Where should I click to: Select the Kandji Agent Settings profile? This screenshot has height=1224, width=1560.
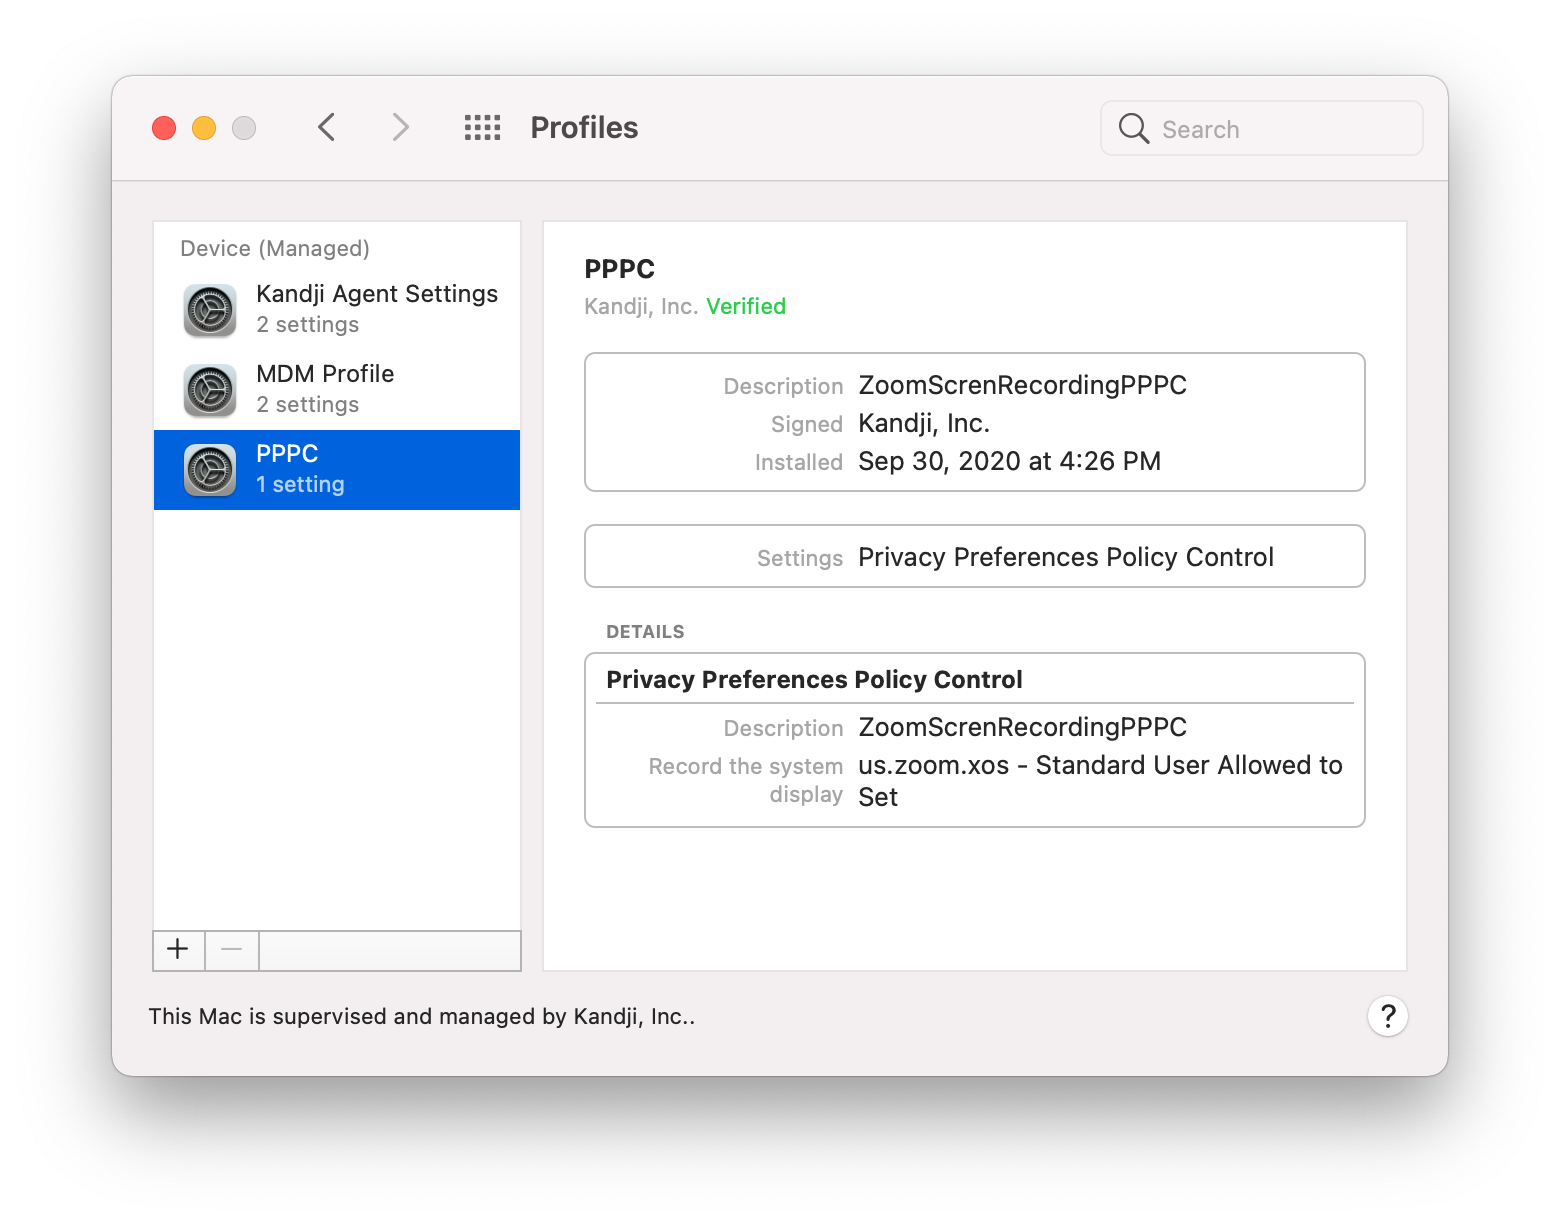377,308
